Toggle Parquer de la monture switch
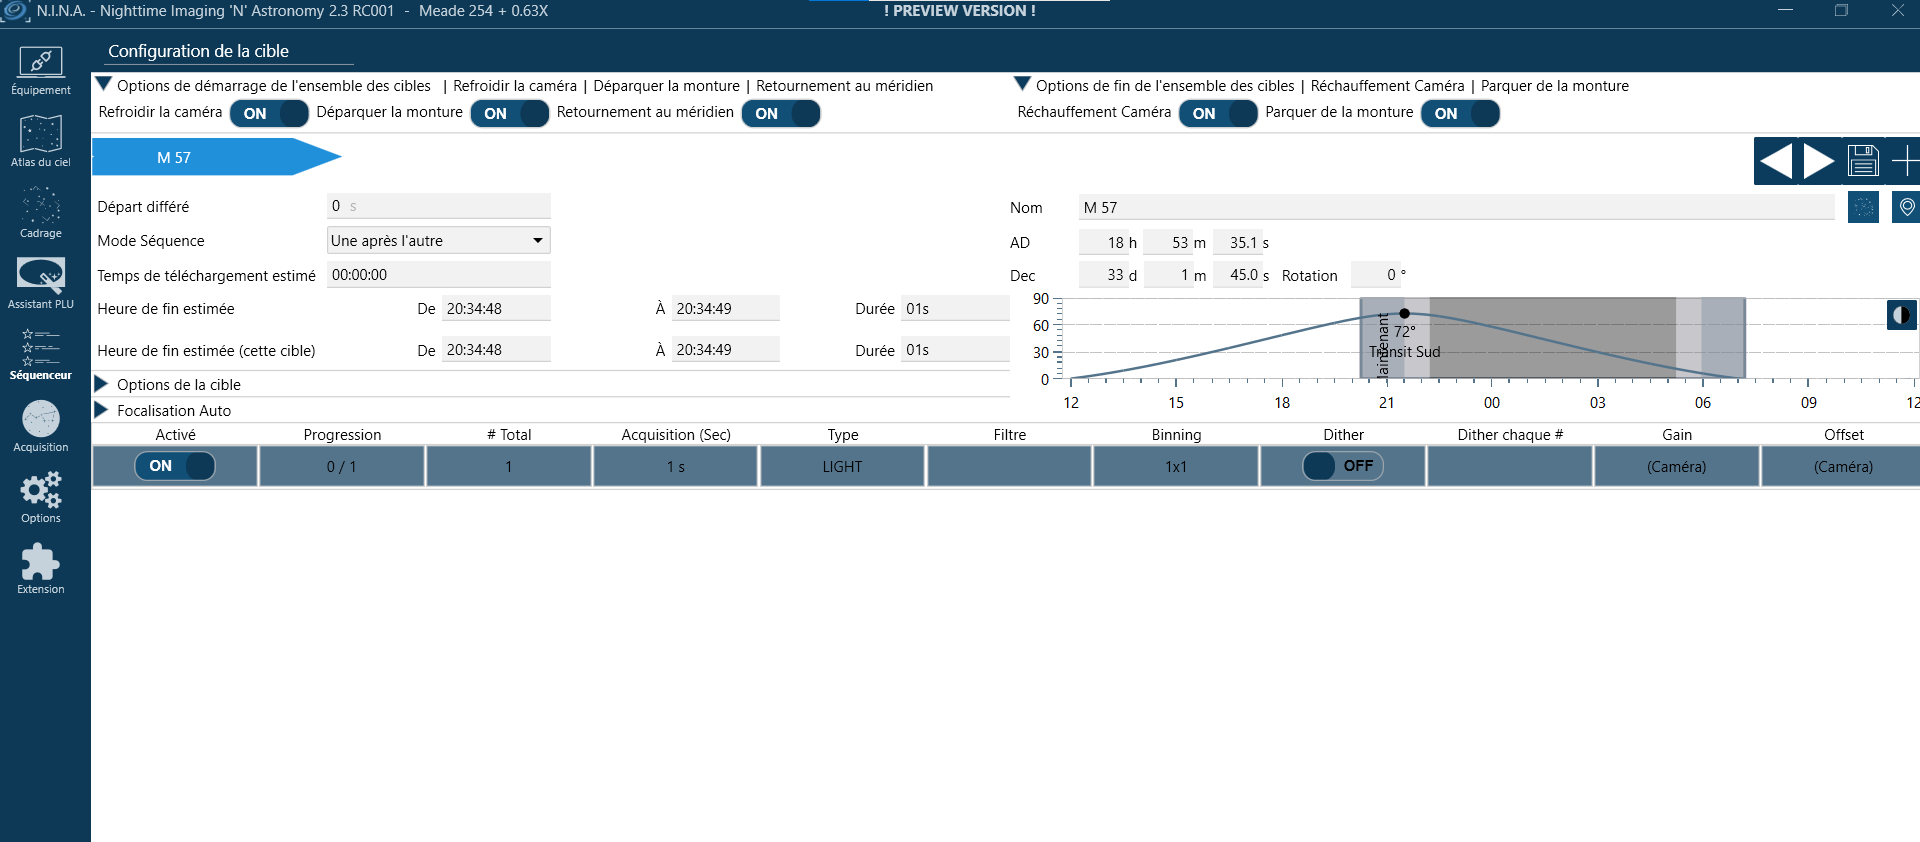This screenshot has height=842, width=1920. (x=1460, y=113)
